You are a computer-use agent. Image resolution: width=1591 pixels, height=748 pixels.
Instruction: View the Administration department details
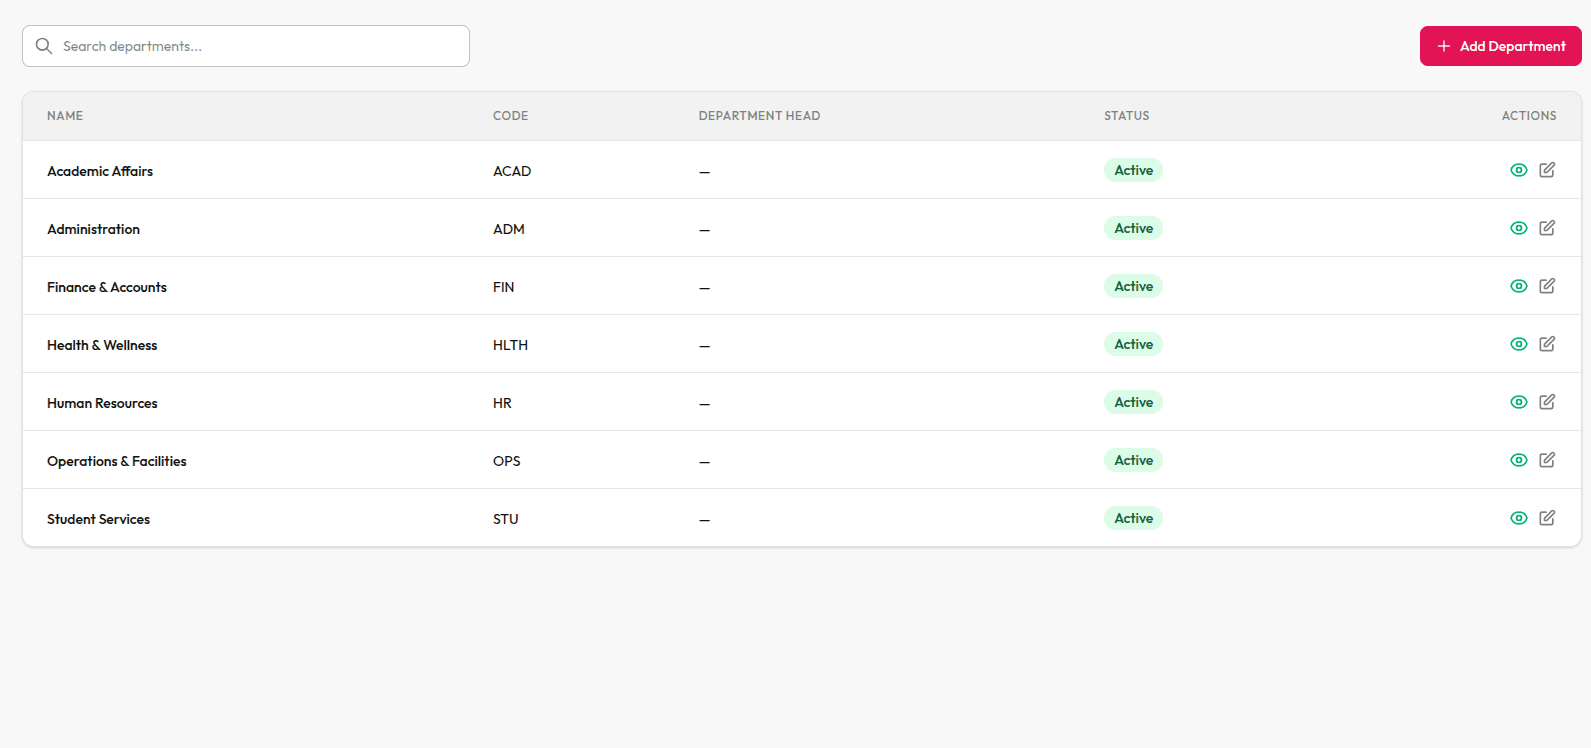tap(1518, 228)
